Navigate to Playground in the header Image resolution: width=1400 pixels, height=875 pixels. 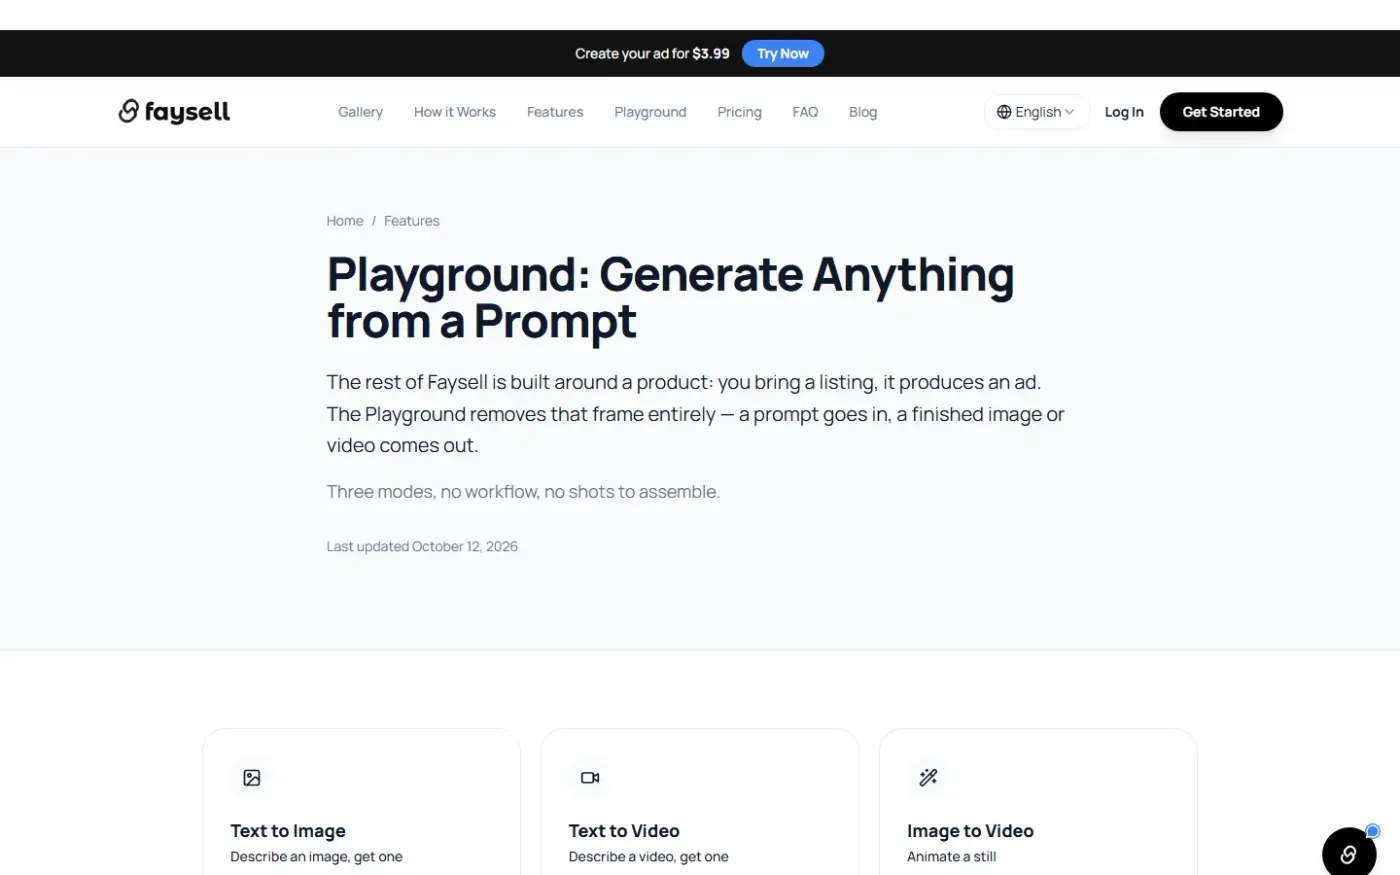pos(650,112)
